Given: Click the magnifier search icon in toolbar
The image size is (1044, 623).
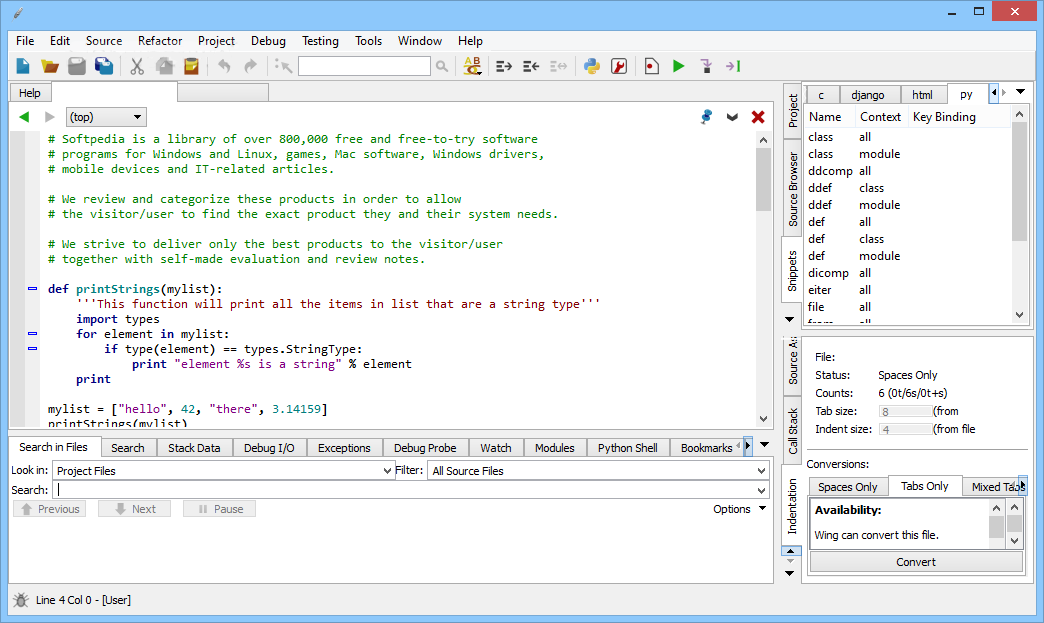Looking at the screenshot, I should click(441, 66).
